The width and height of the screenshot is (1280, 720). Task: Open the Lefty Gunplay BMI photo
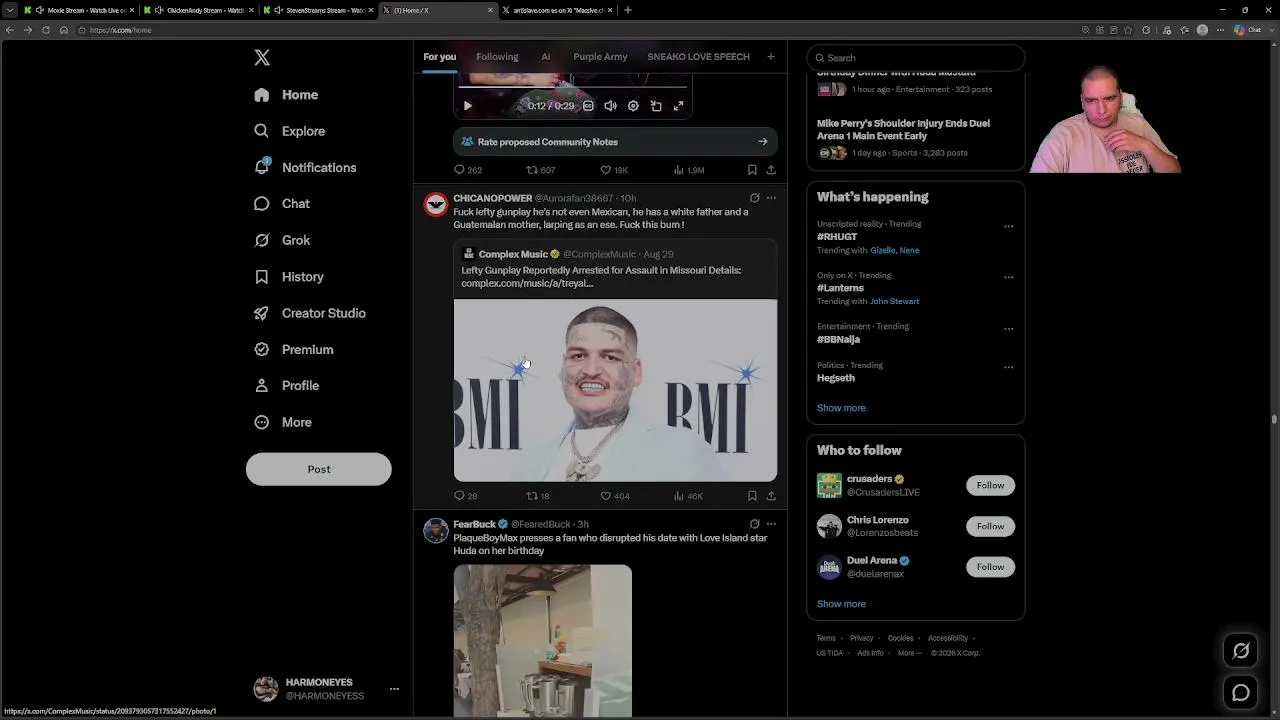pyautogui.click(x=615, y=390)
